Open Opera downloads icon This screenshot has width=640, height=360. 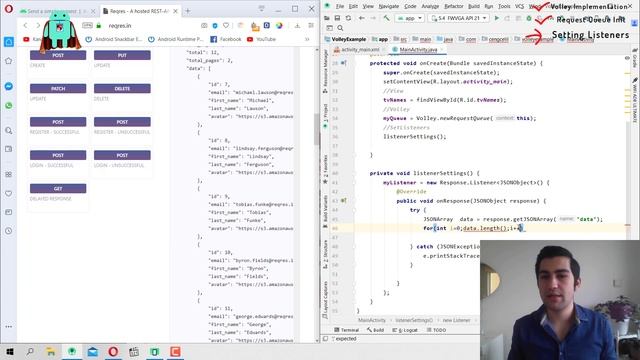click(x=297, y=25)
